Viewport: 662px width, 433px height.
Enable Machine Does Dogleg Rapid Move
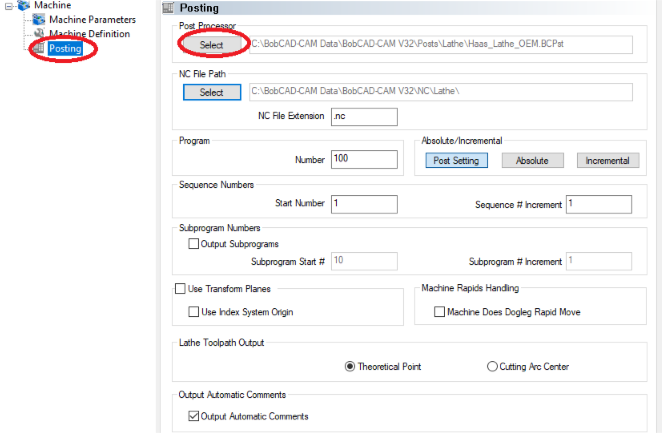(x=440, y=312)
